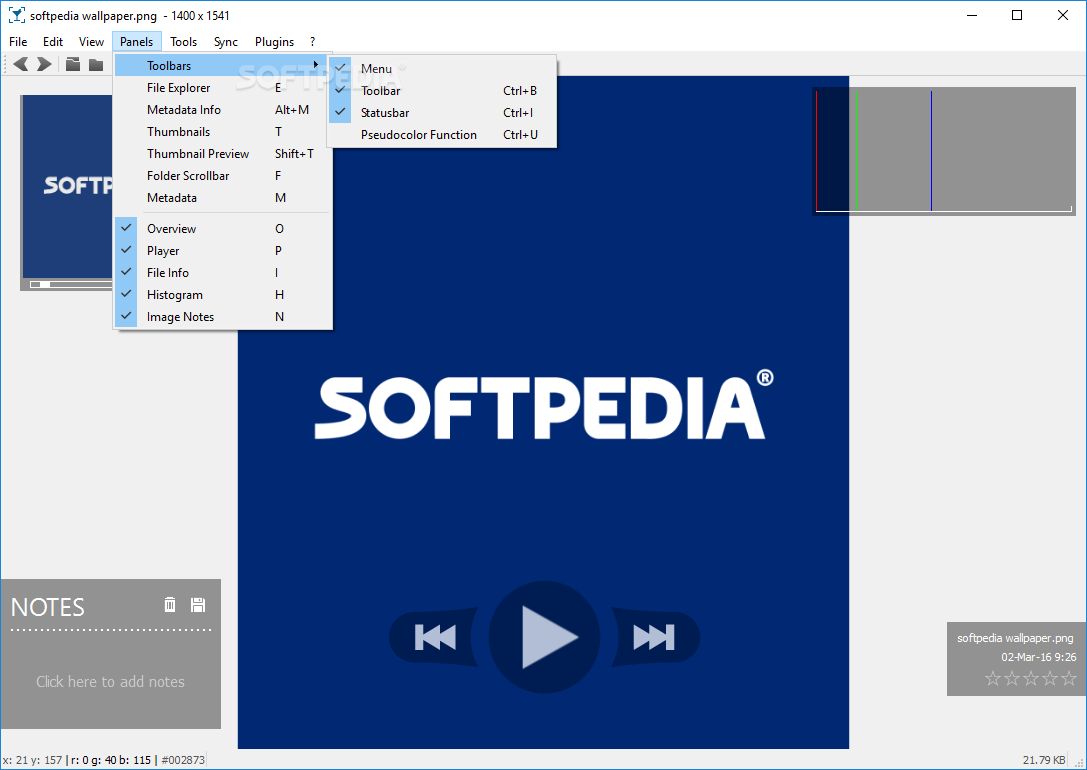1087x770 pixels.
Task: Uncheck the Statusbar option
Action: (x=442, y=113)
